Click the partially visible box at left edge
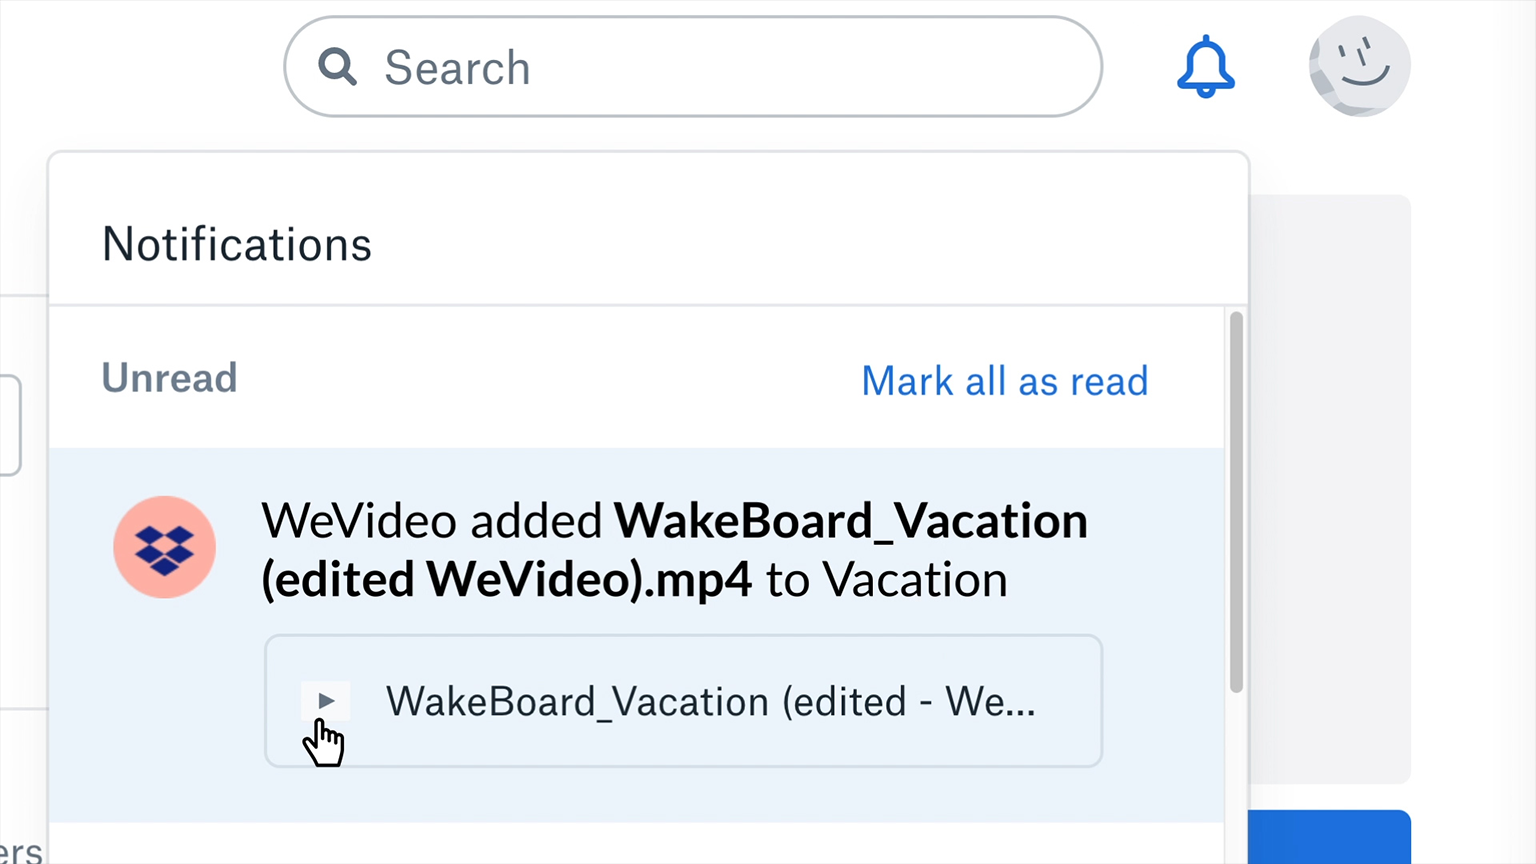This screenshot has width=1536, height=864. [x=10, y=425]
